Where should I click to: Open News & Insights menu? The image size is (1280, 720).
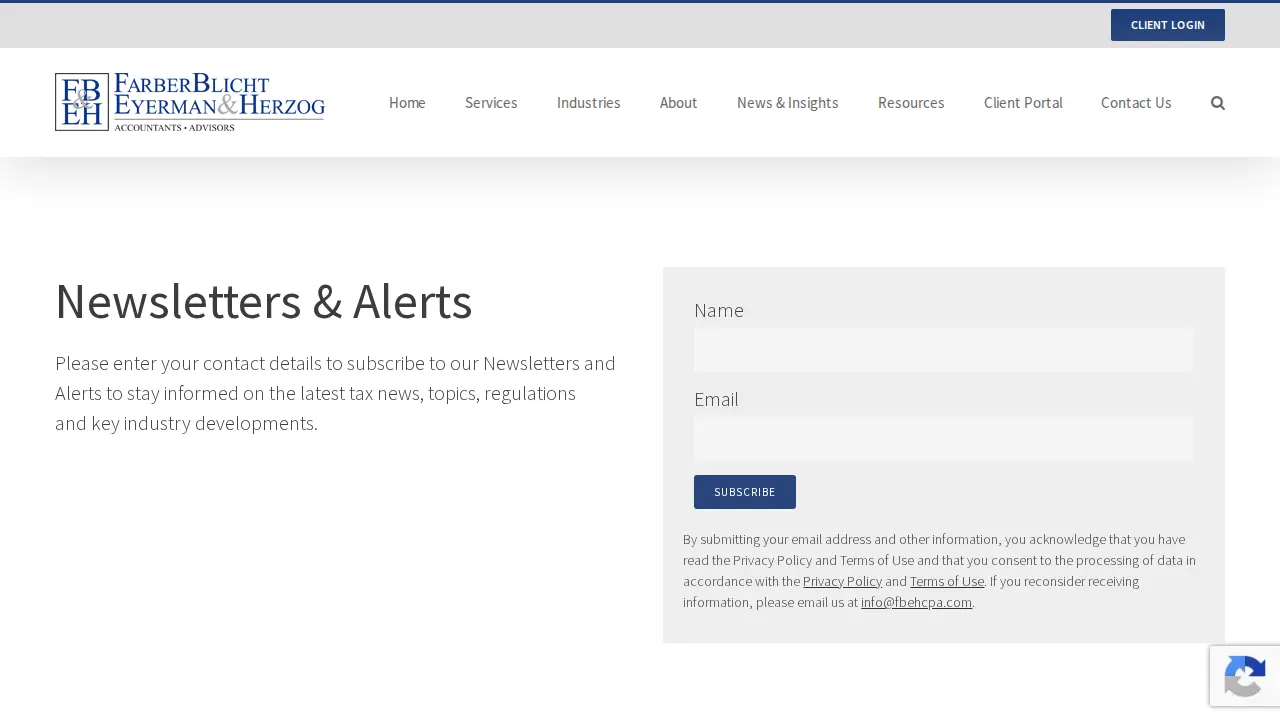pyautogui.click(x=788, y=103)
